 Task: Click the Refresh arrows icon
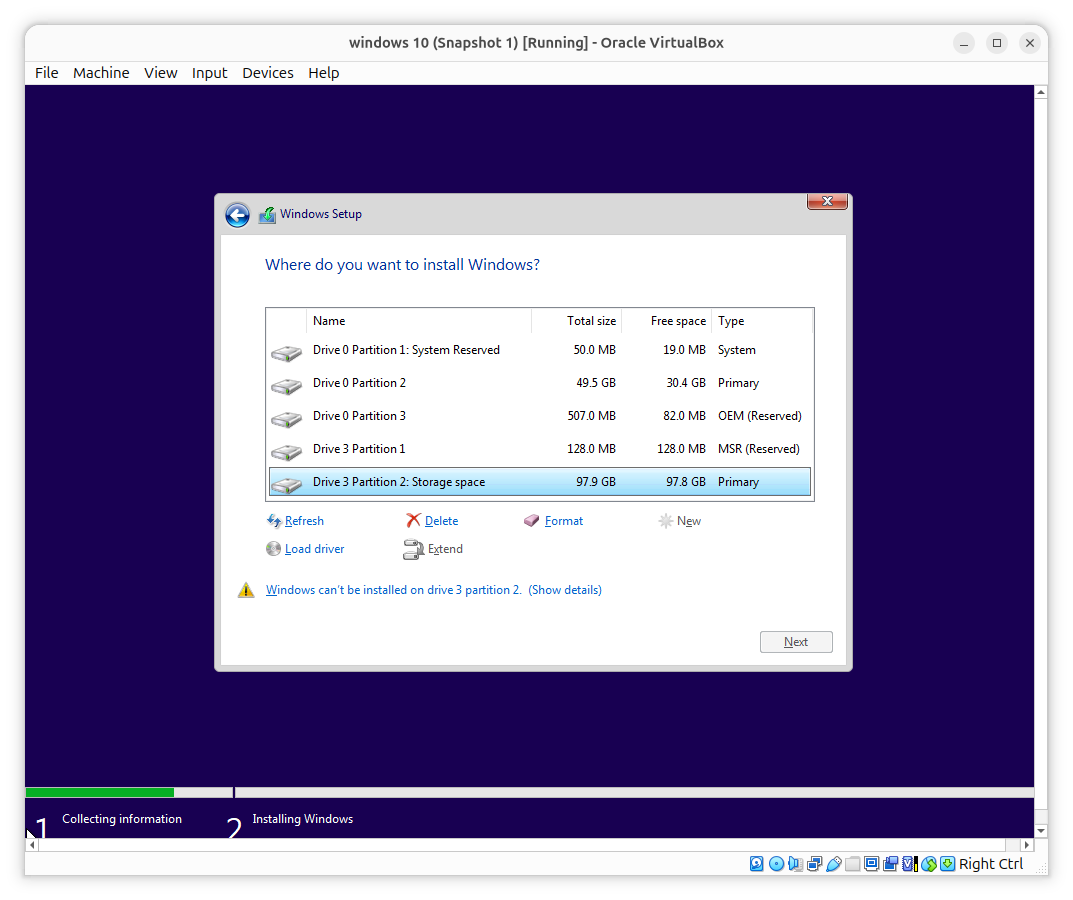pyautogui.click(x=274, y=521)
